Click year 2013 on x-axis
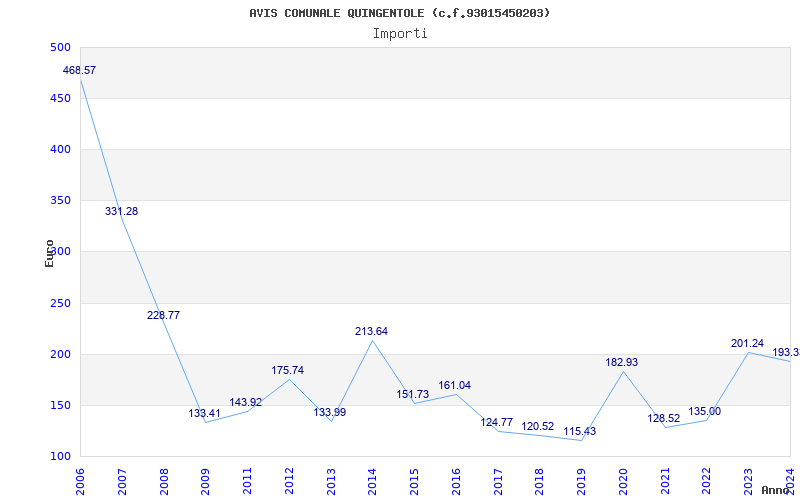This screenshot has height=500, width=800. coord(331,482)
